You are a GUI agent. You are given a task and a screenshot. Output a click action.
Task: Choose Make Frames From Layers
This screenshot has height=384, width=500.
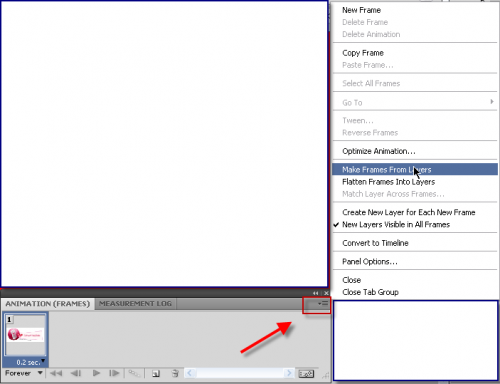pyautogui.click(x=415, y=169)
